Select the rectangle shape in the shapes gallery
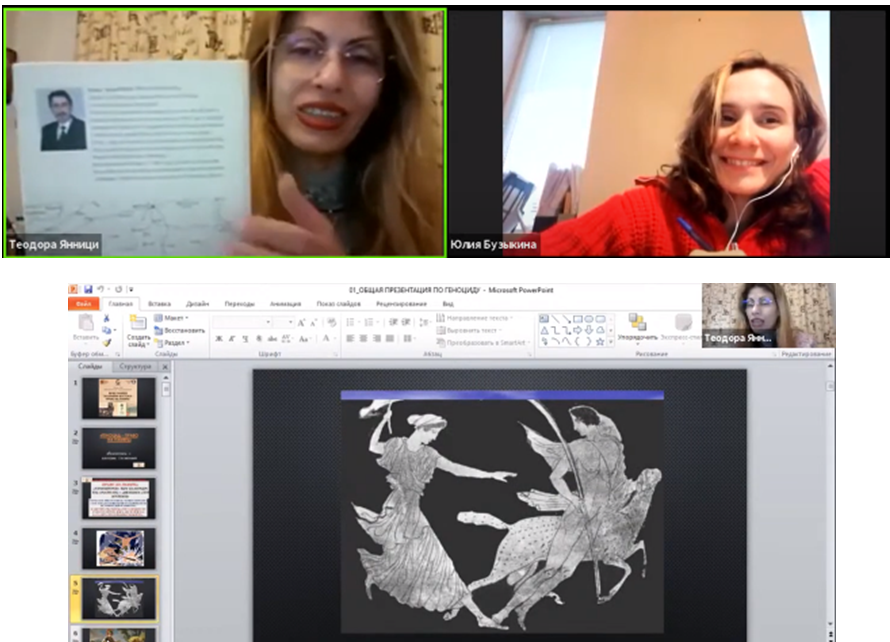This screenshot has height=642, width=890. (x=578, y=319)
